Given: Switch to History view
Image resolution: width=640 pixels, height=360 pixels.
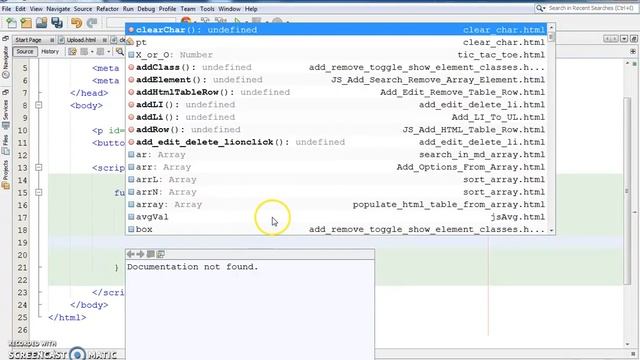Looking at the screenshot, I should 50,51.
